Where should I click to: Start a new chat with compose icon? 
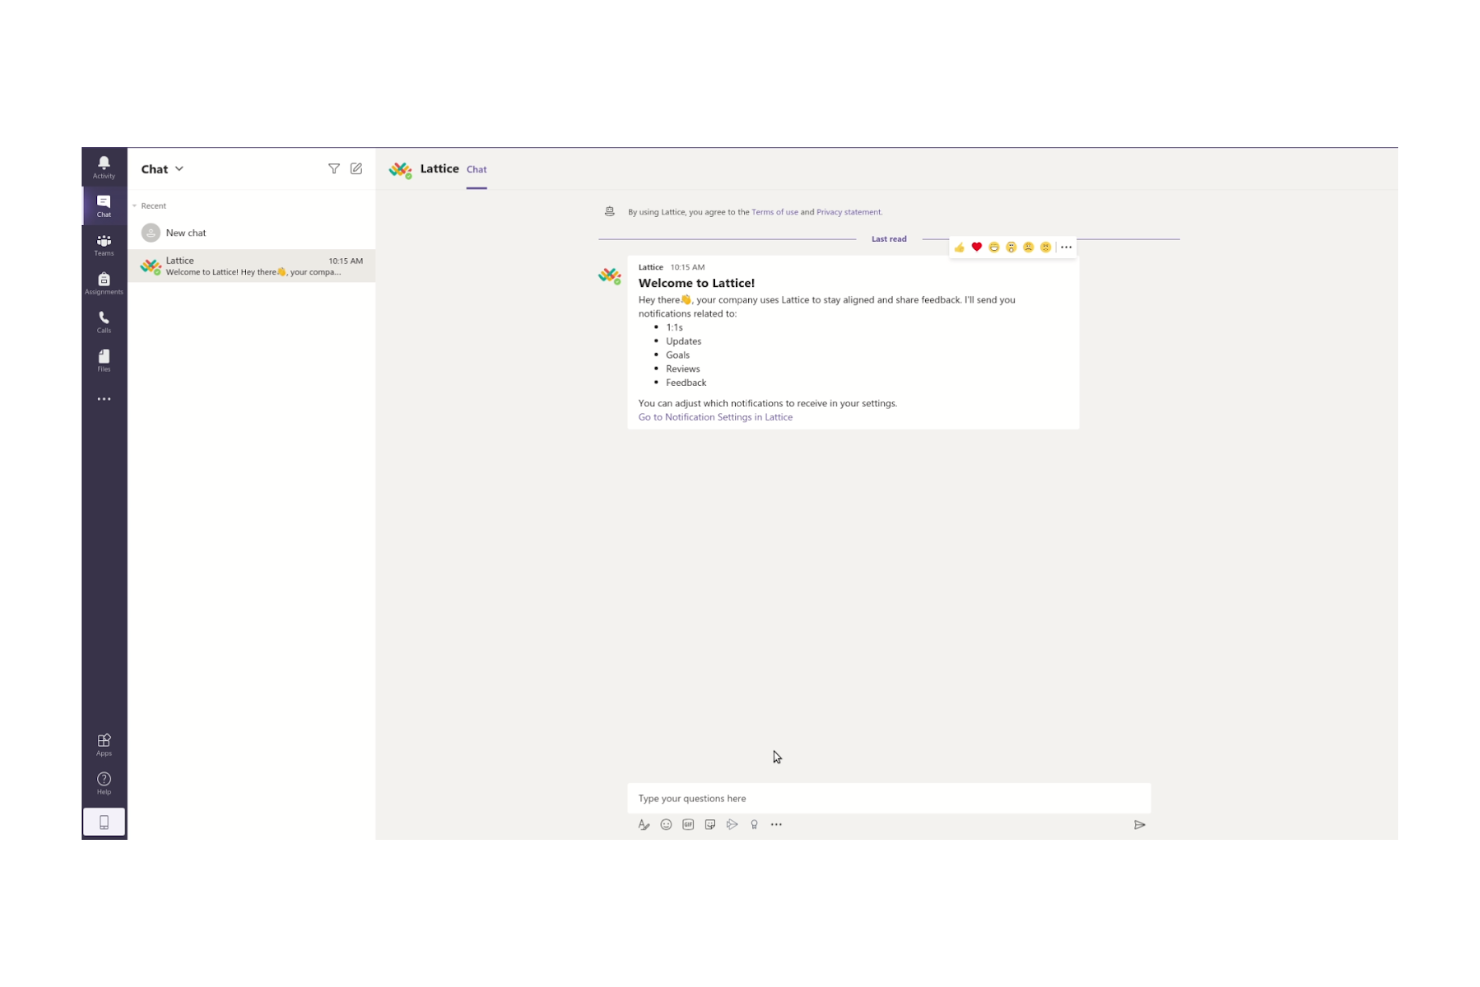pos(356,169)
